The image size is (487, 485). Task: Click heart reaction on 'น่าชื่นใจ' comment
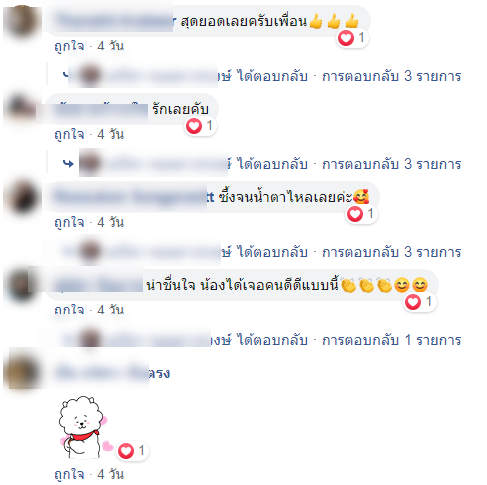(x=413, y=302)
